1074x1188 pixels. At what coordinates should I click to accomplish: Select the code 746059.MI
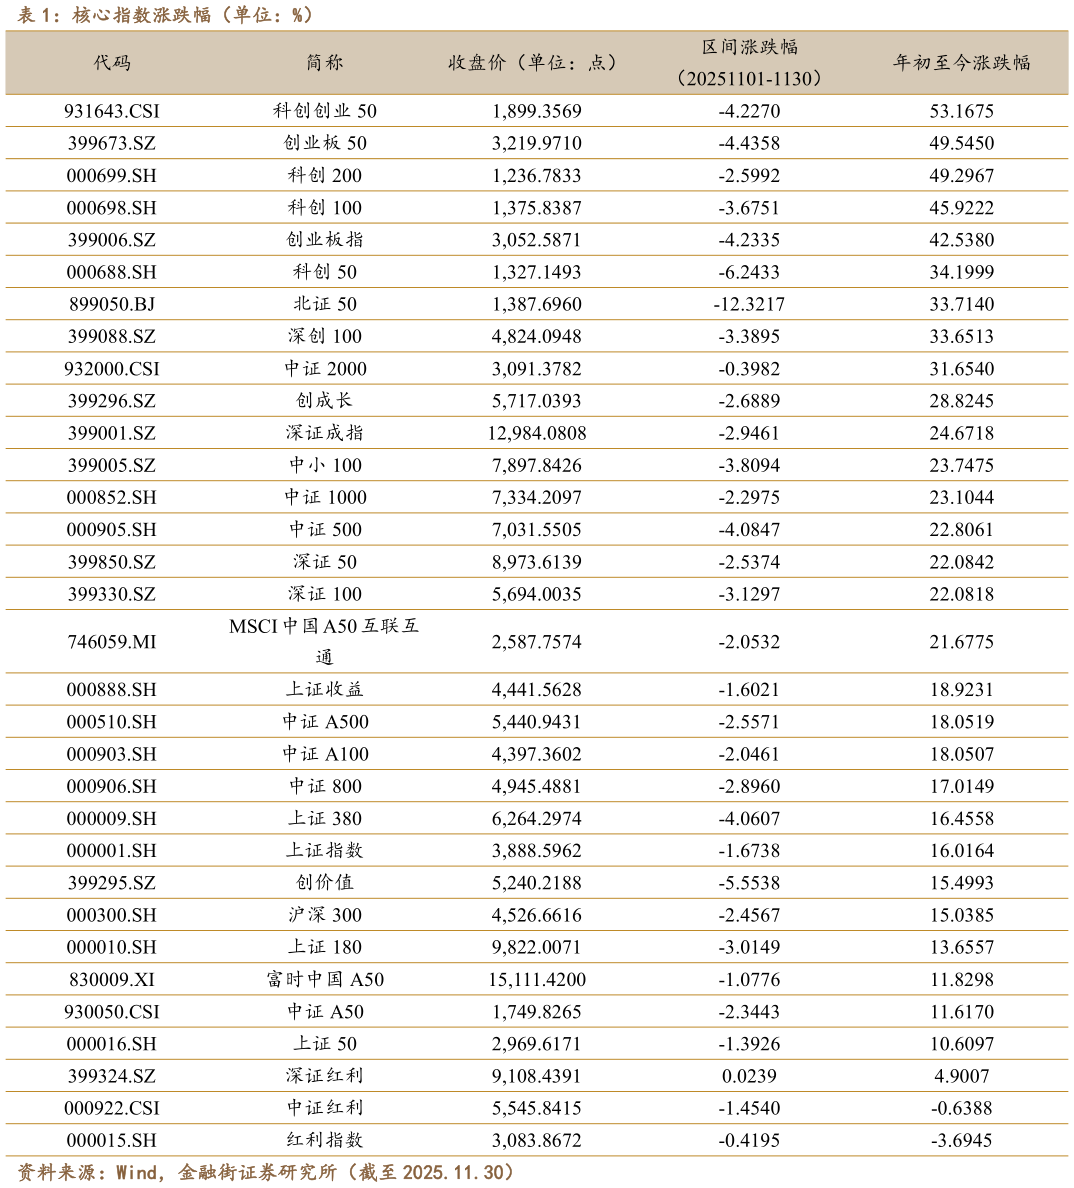(x=112, y=642)
